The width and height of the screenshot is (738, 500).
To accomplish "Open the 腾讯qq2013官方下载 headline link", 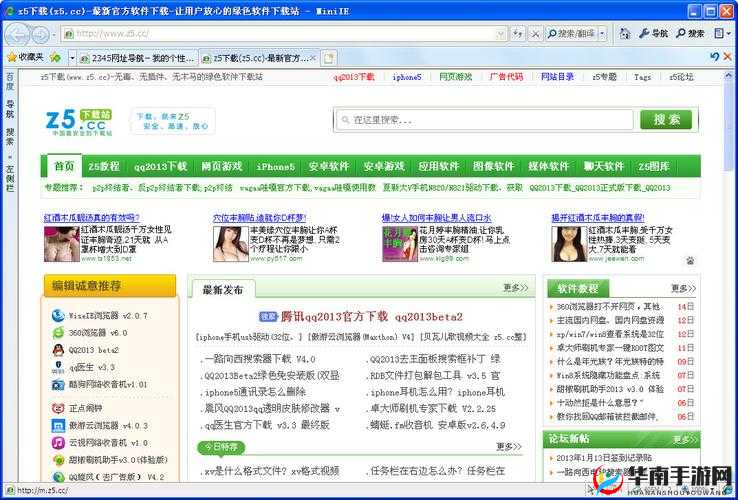I will [371, 316].
